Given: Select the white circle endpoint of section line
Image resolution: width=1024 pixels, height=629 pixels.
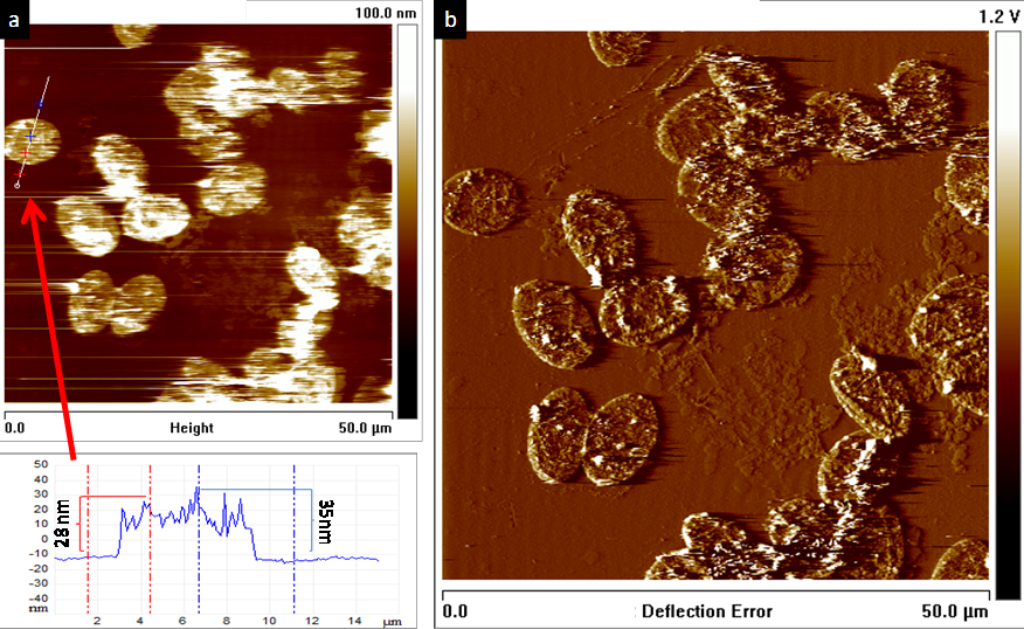Looking at the screenshot, I should coord(18,186).
